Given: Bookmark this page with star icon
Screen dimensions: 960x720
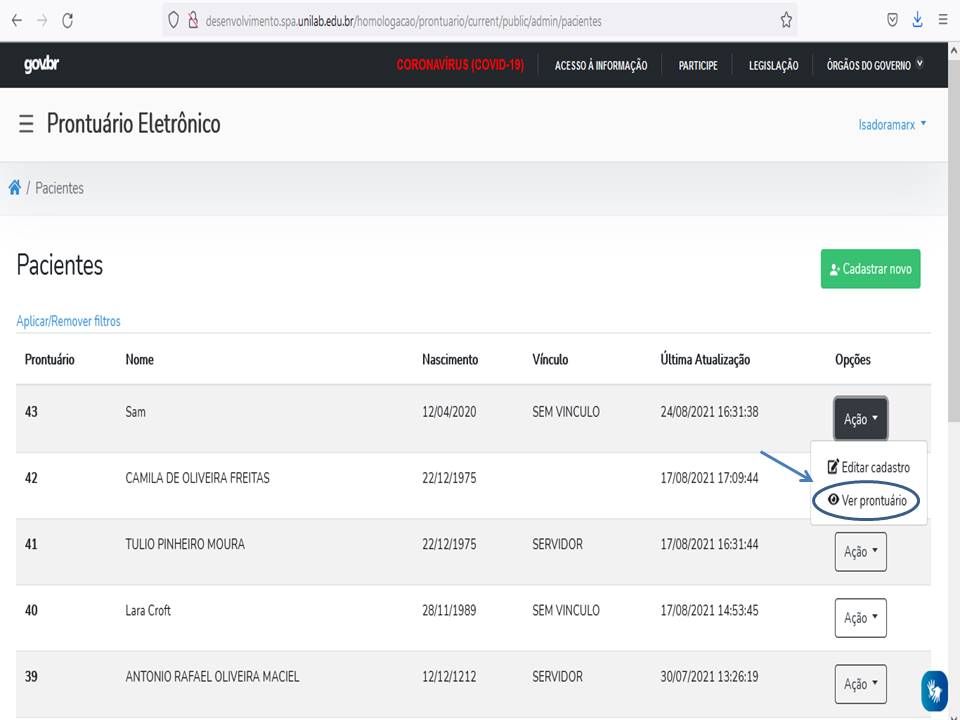Looking at the screenshot, I should coord(786,20).
